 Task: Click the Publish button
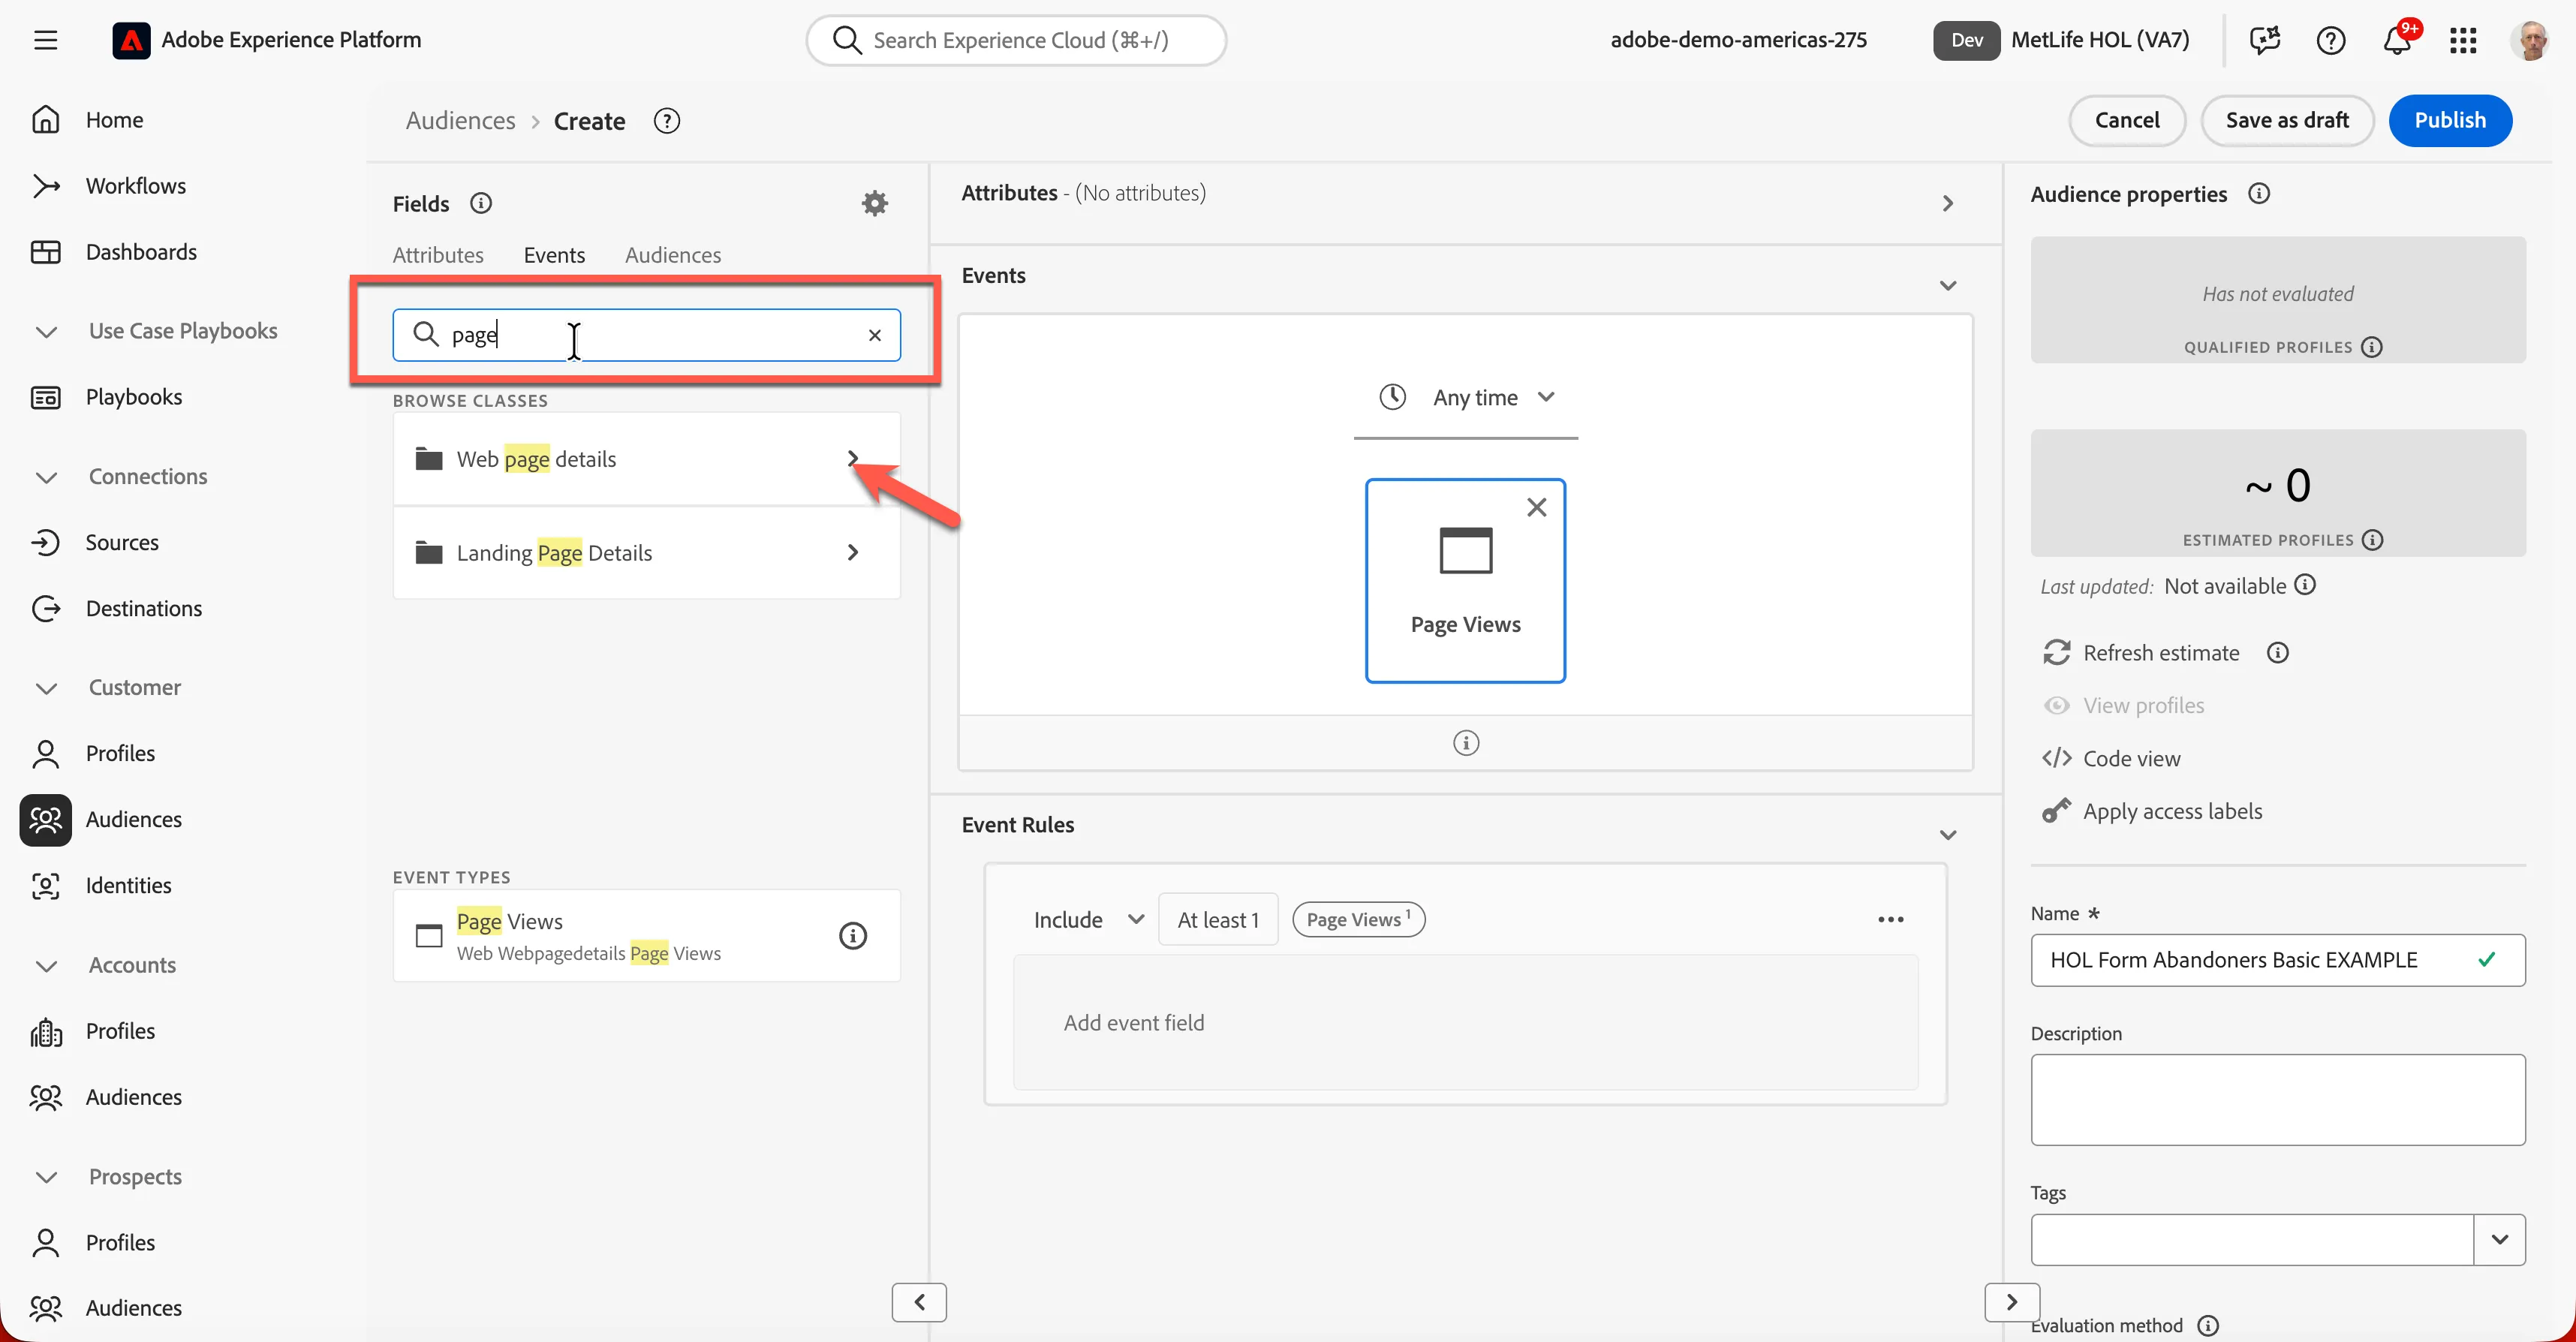click(x=2450, y=120)
